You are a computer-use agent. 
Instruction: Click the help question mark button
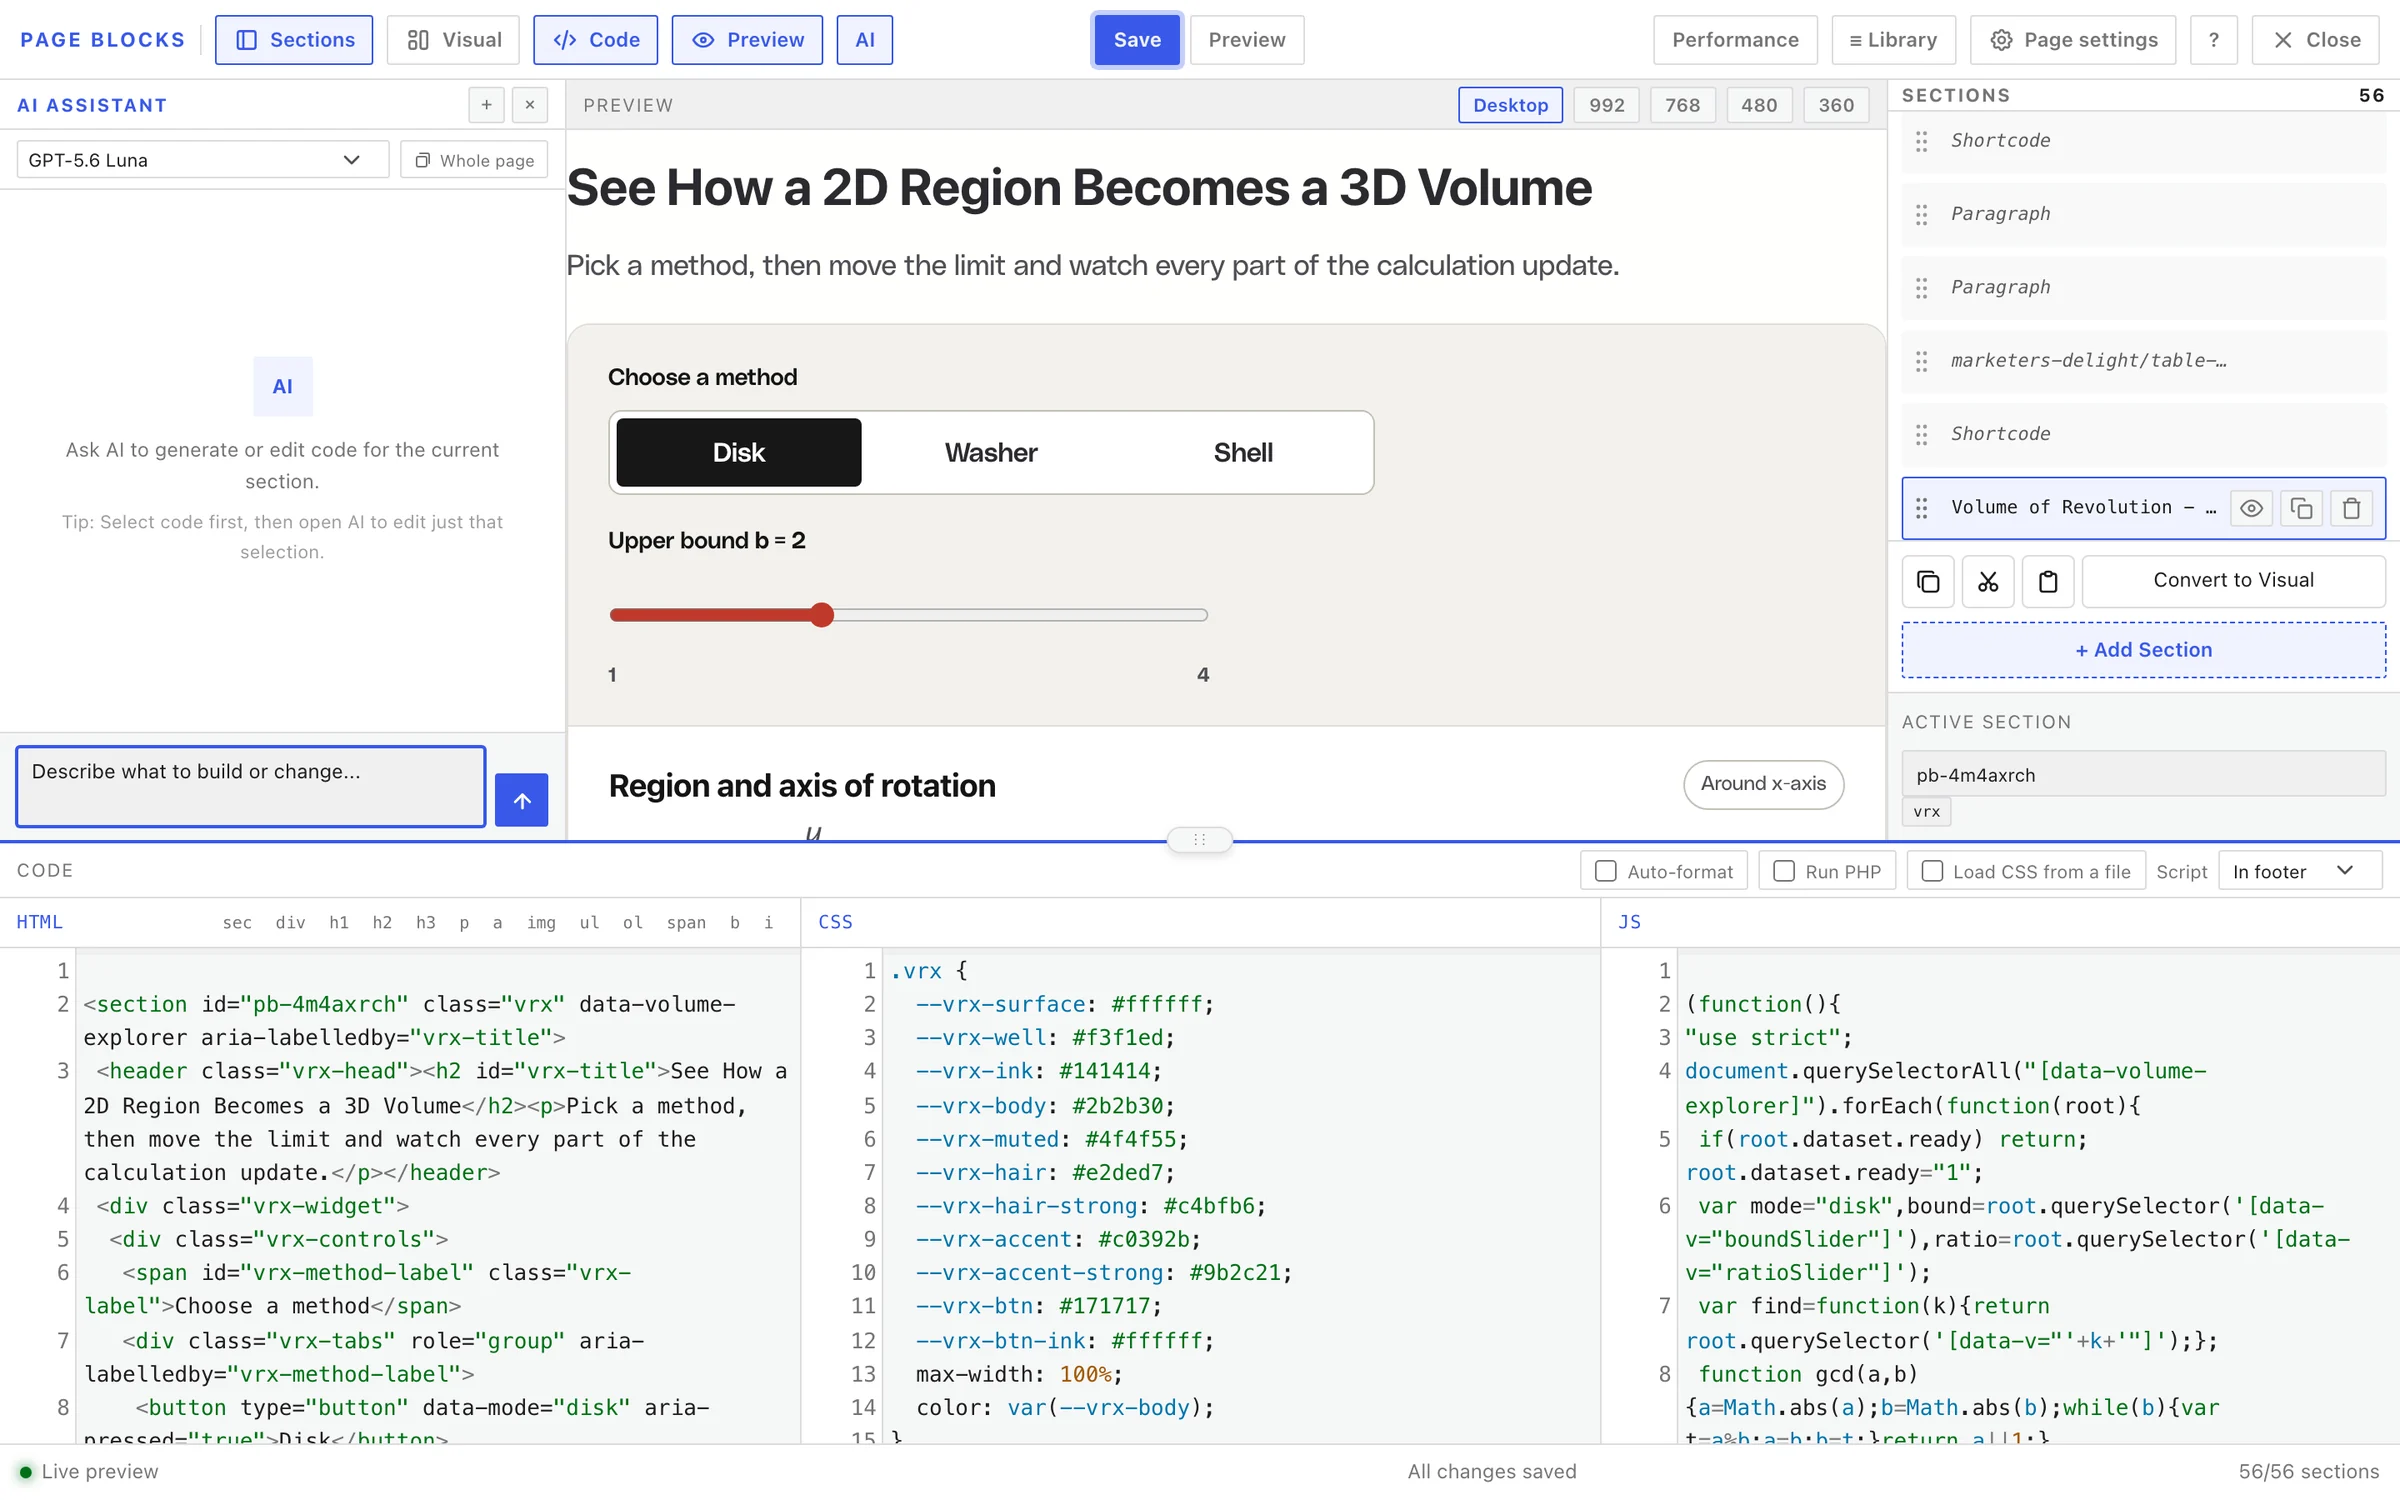tap(2214, 40)
